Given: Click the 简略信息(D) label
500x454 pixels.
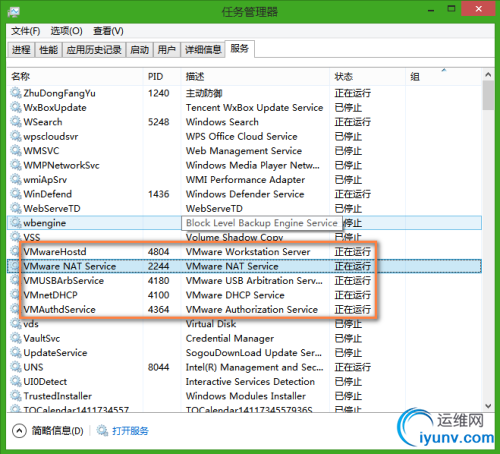Looking at the screenshot, I should pos(57,431).
